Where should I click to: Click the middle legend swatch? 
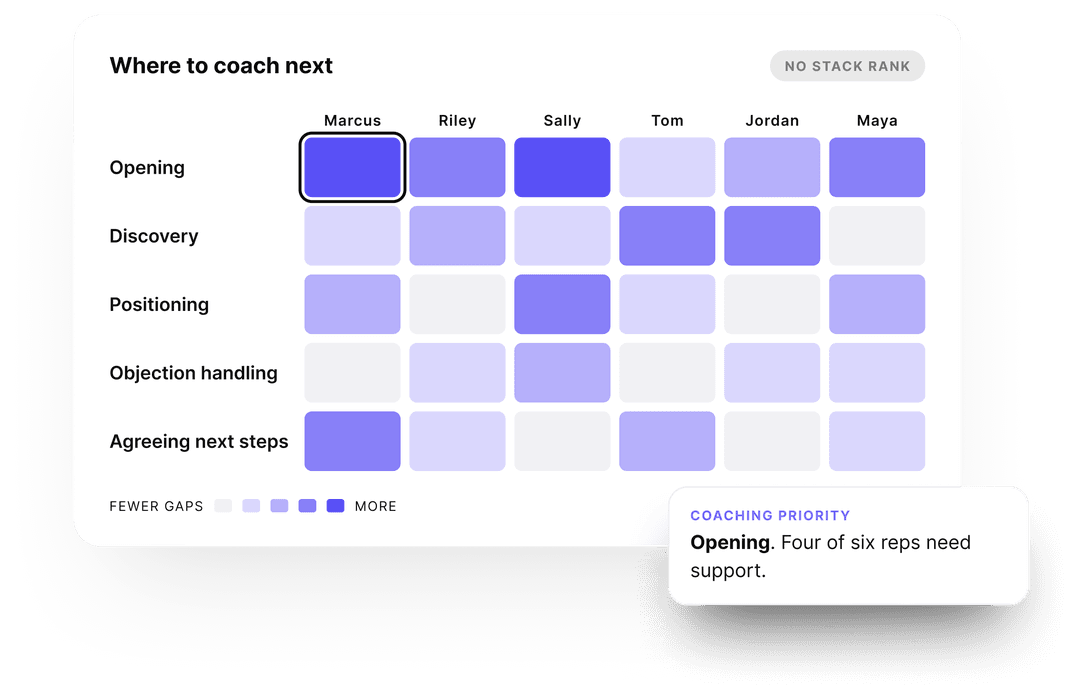coord(279,506)
